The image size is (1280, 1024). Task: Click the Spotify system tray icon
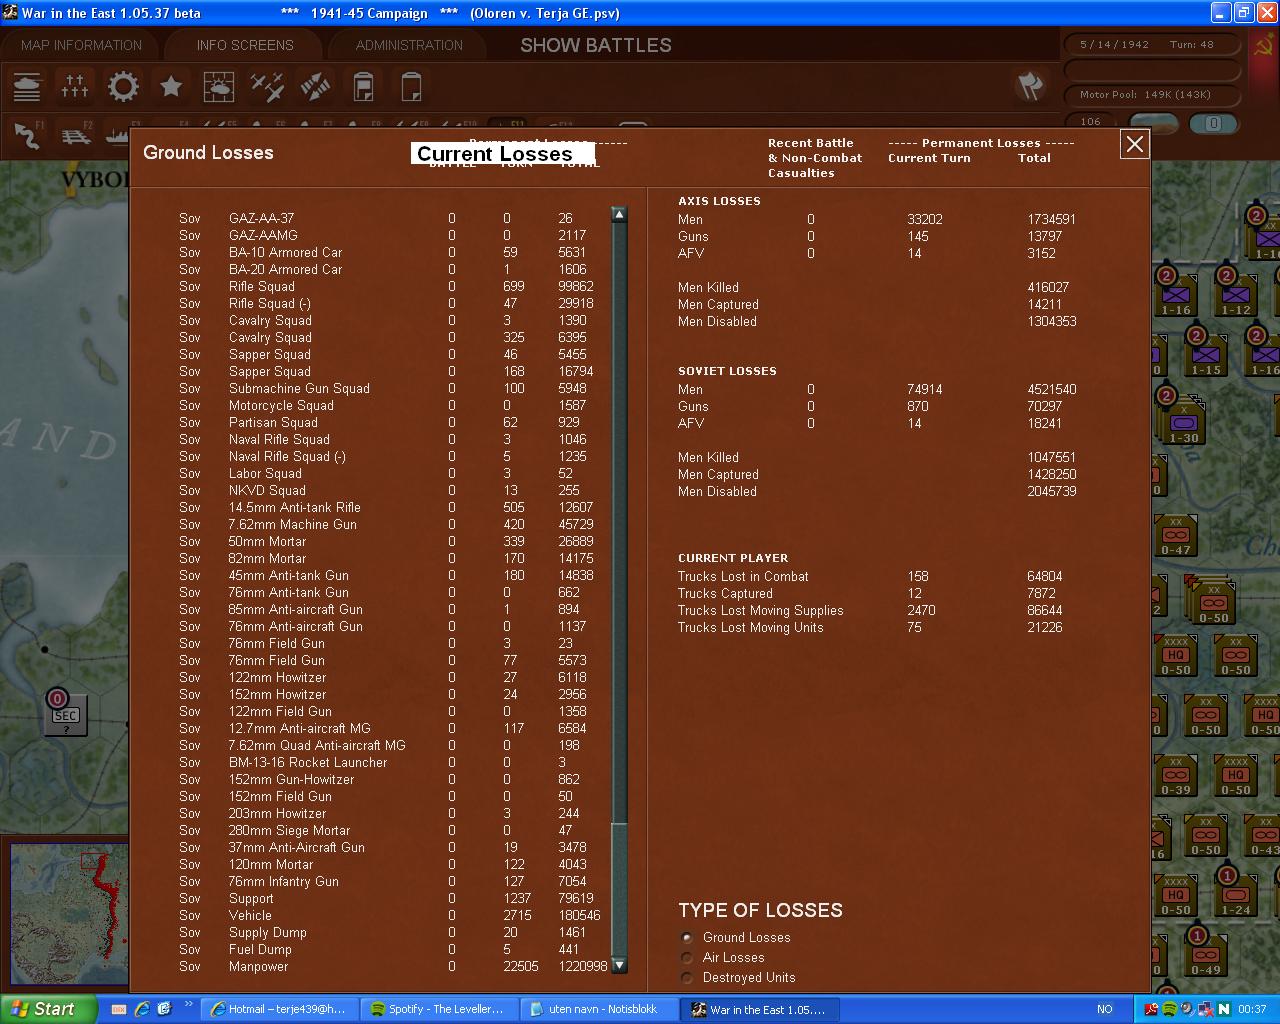coord(1169,1009)
